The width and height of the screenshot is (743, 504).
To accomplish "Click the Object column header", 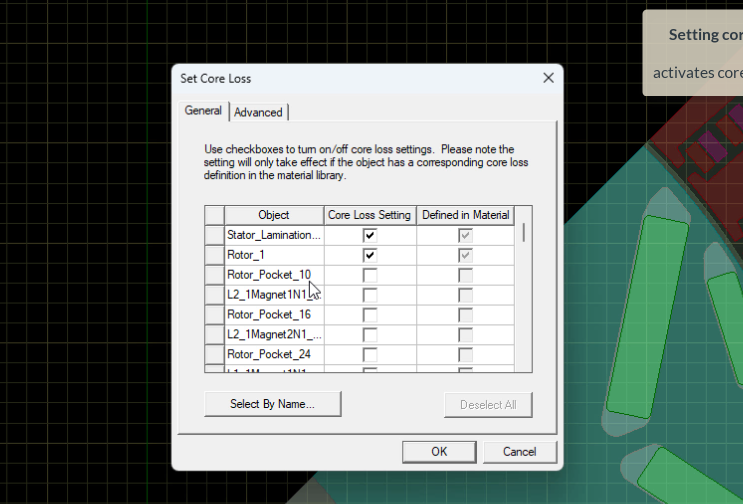I will pyautogui.click(x=274, y=215).
